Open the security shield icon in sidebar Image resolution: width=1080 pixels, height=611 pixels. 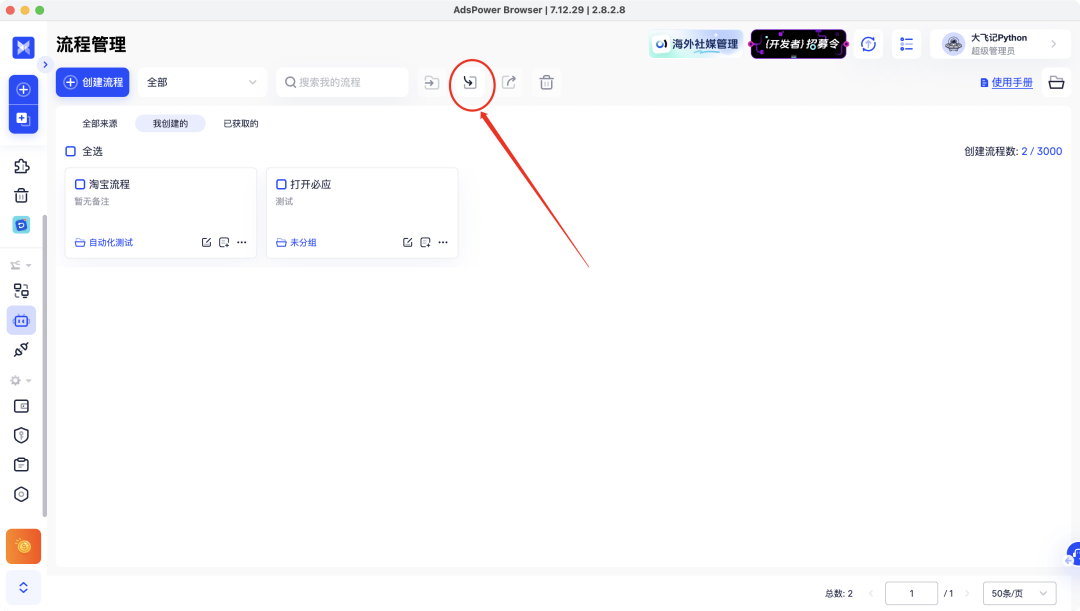pos(21,435)
